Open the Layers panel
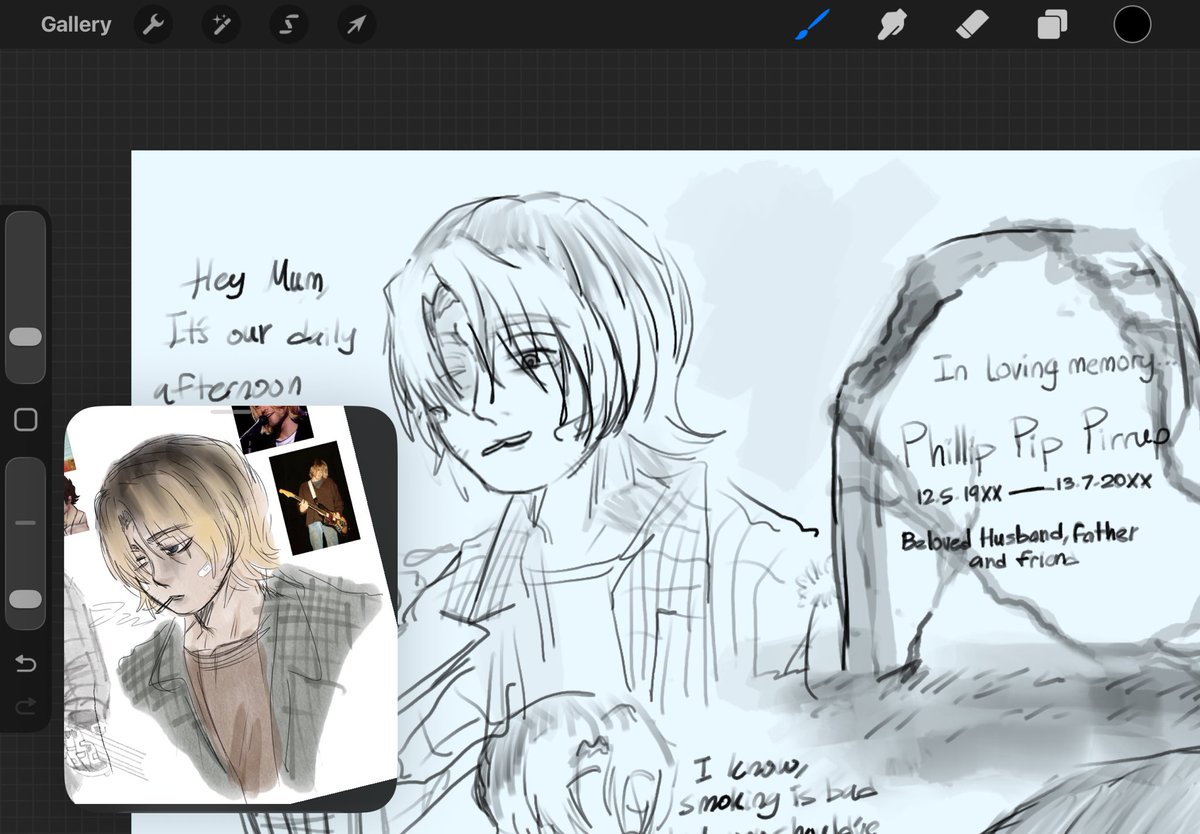The image size is (1200, 834). 1052,24
